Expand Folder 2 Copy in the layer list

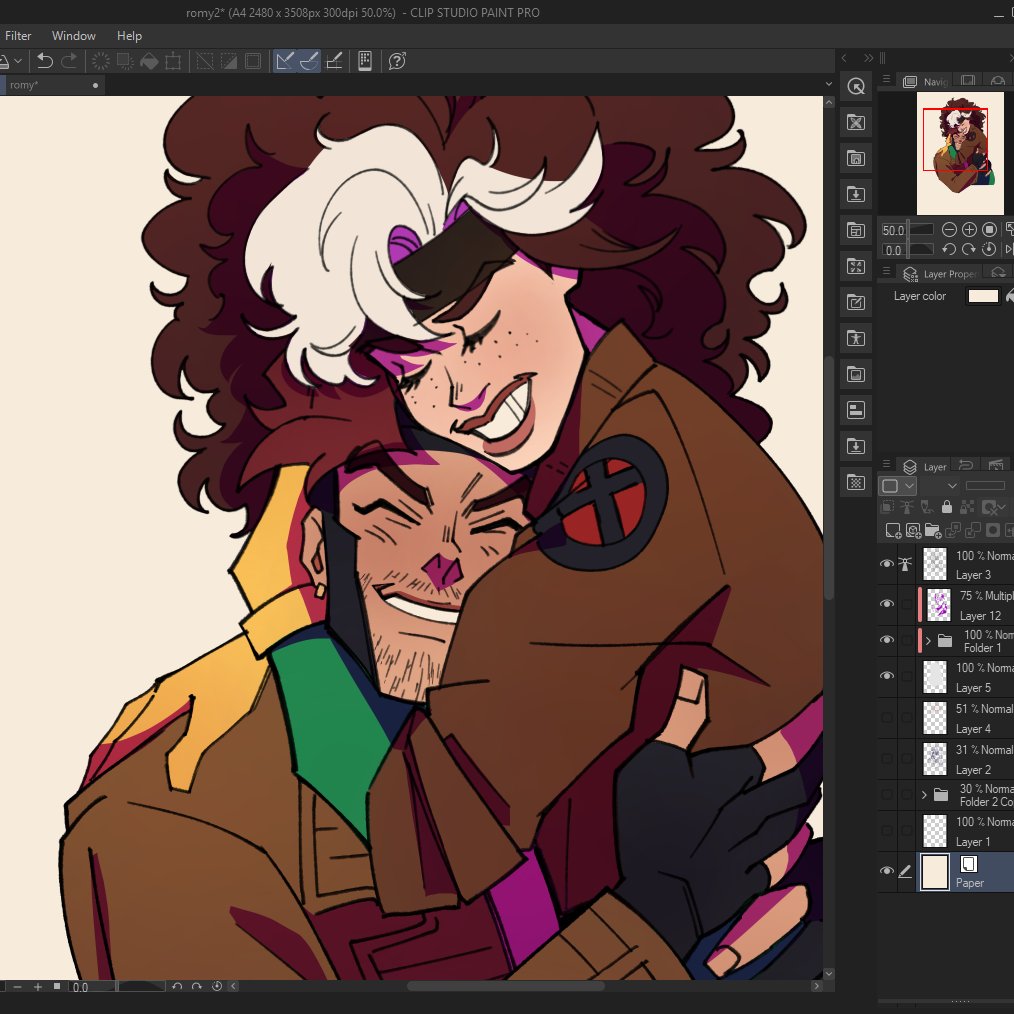[926, 795]
